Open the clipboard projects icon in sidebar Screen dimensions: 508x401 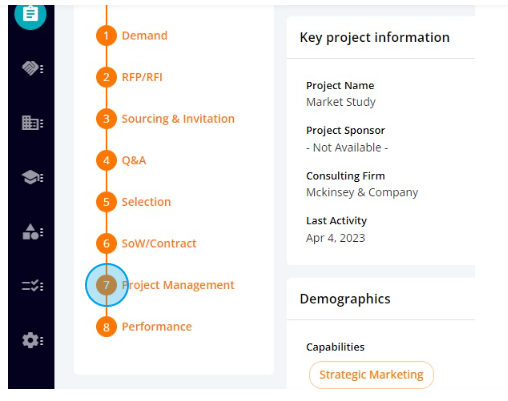point(30,15)
